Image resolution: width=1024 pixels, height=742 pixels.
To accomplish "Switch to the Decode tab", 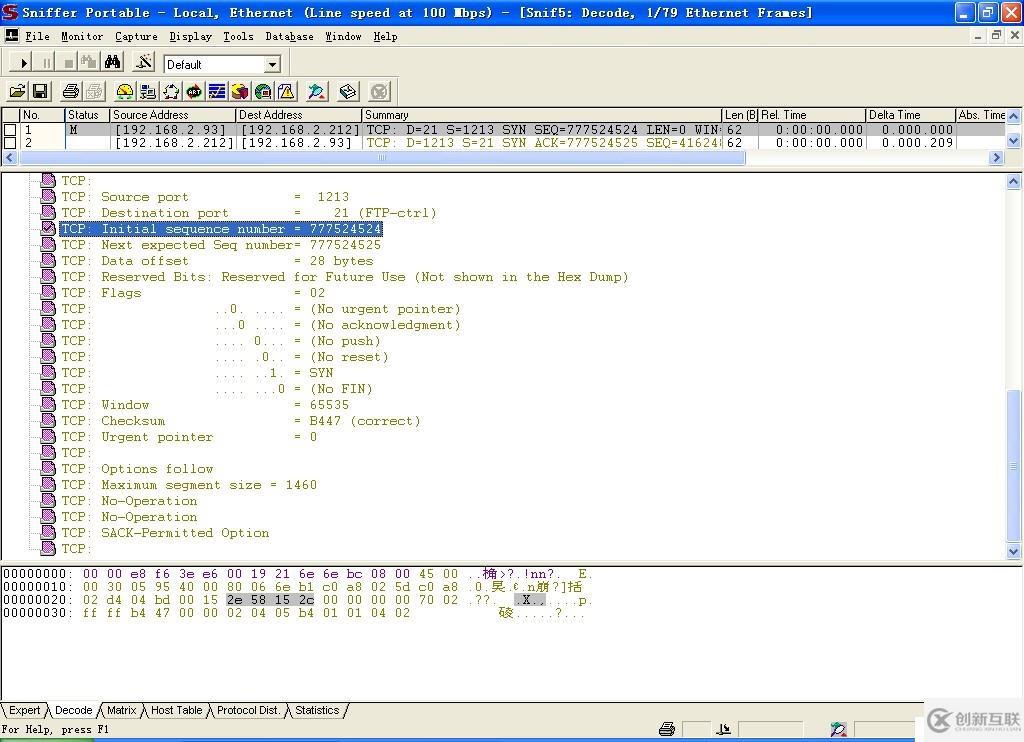I will 74,710.
